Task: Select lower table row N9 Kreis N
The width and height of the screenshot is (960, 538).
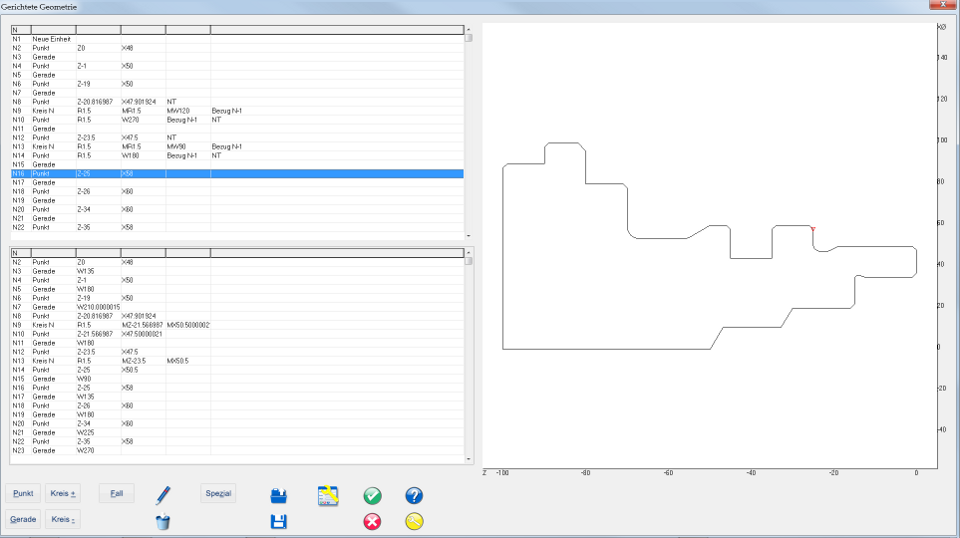Action: click(x=238, y=325)
